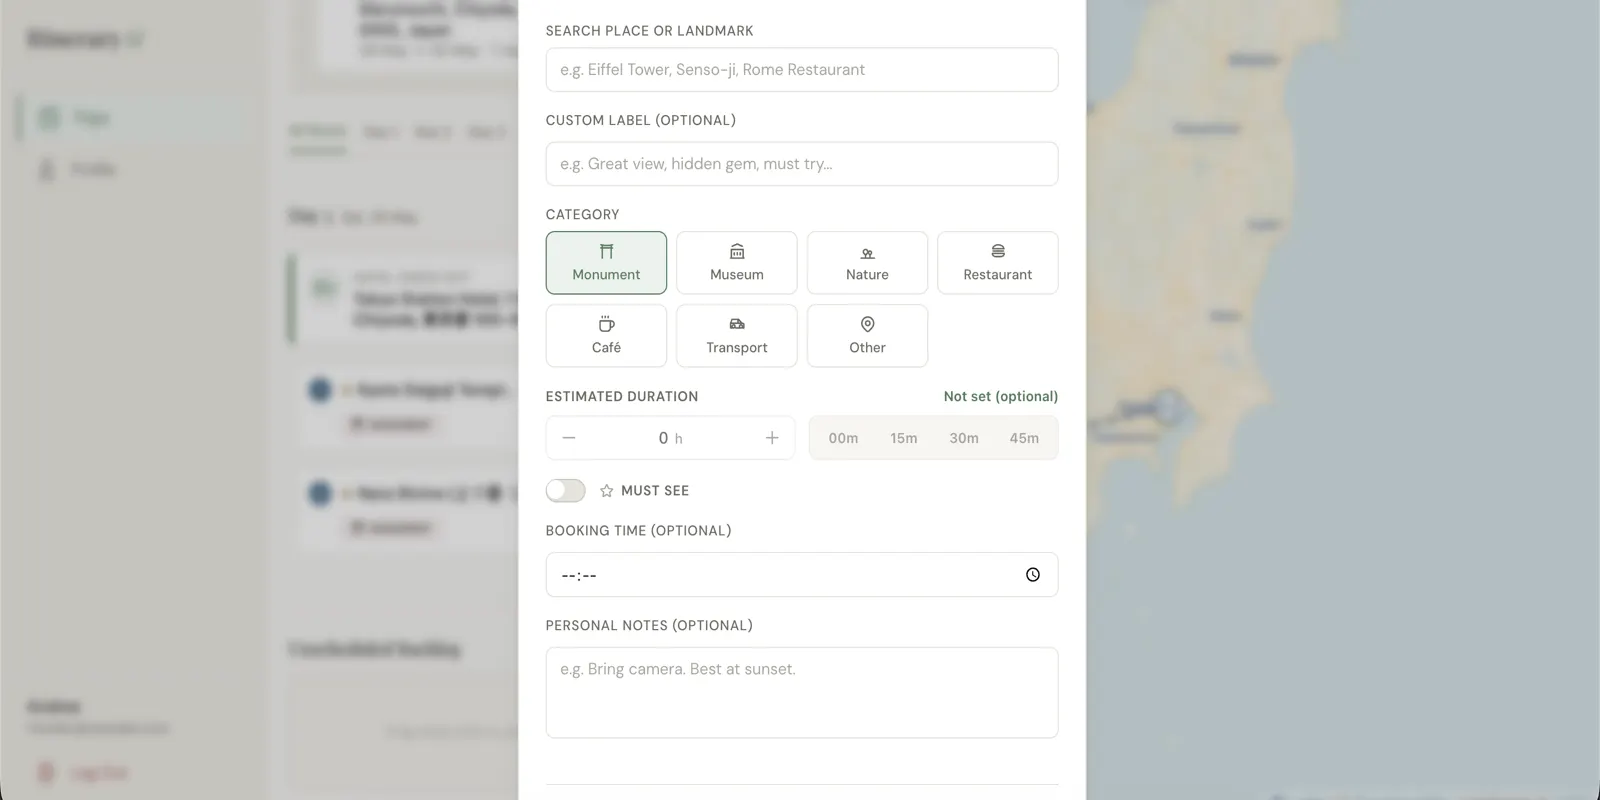Increase estimated duration hours with plus
This screenshot has width=1600, height=800.
point(772,438)
